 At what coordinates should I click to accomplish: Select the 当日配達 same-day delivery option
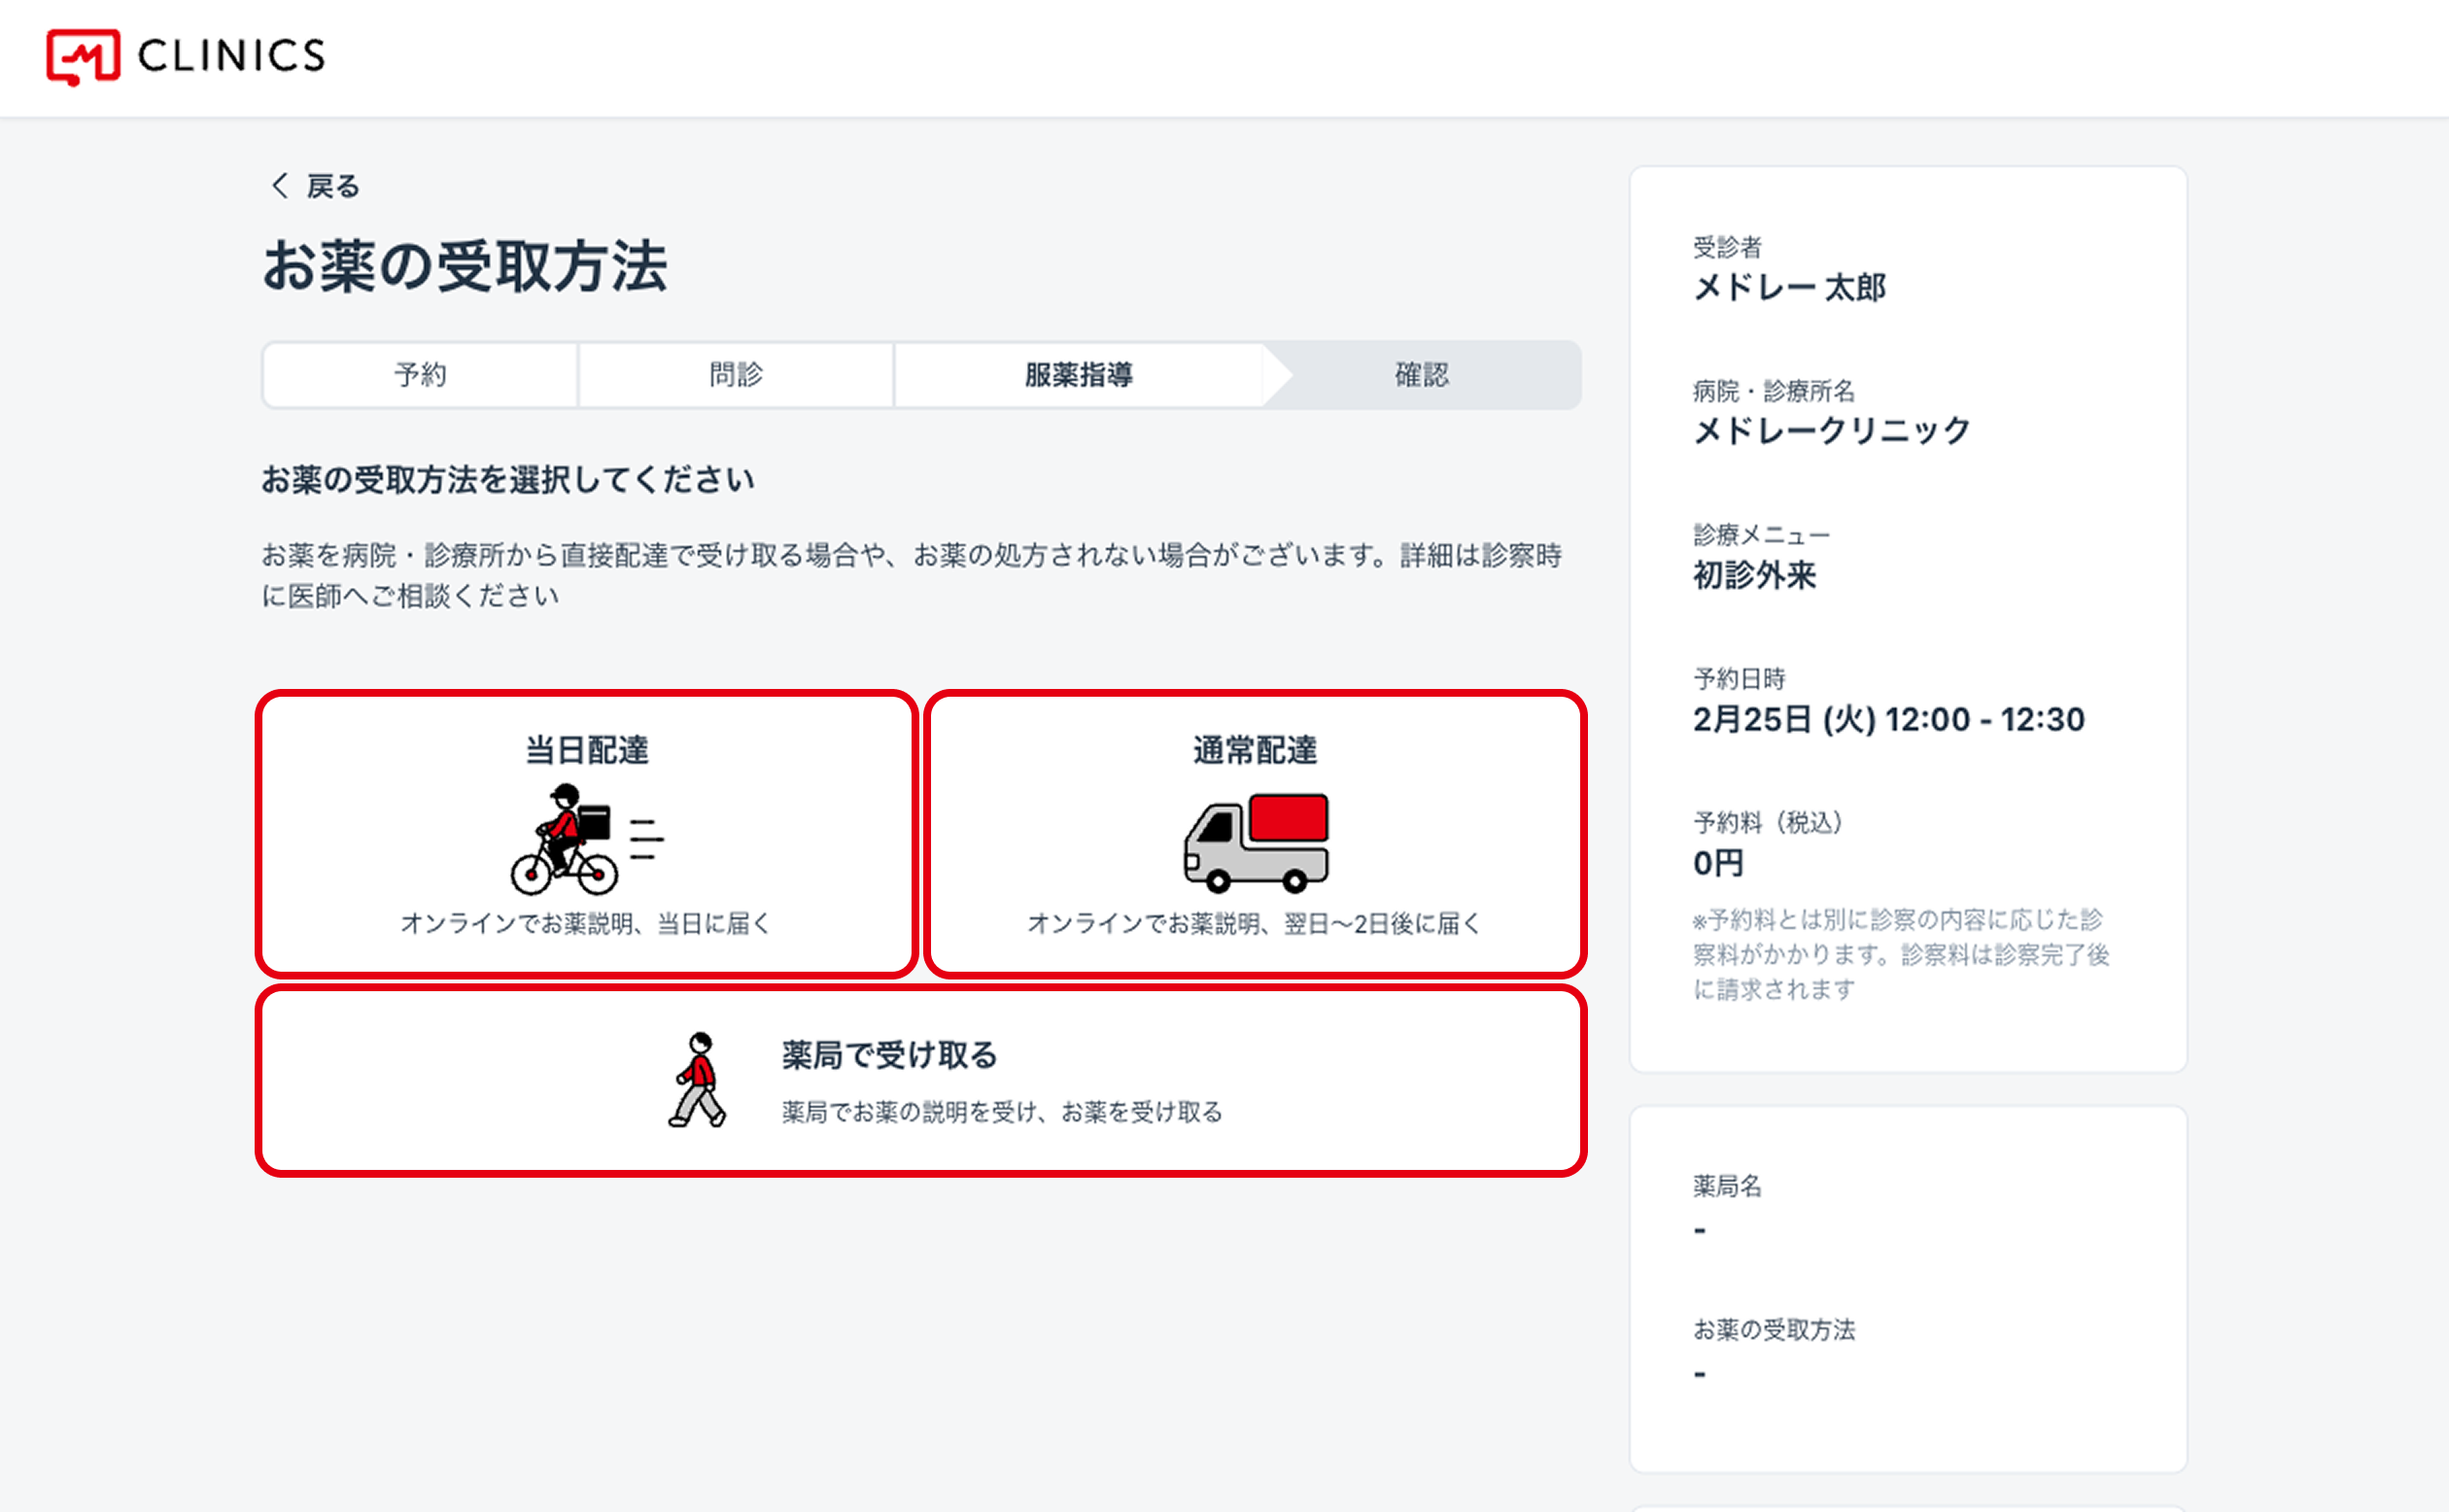[x=587, y=750]
